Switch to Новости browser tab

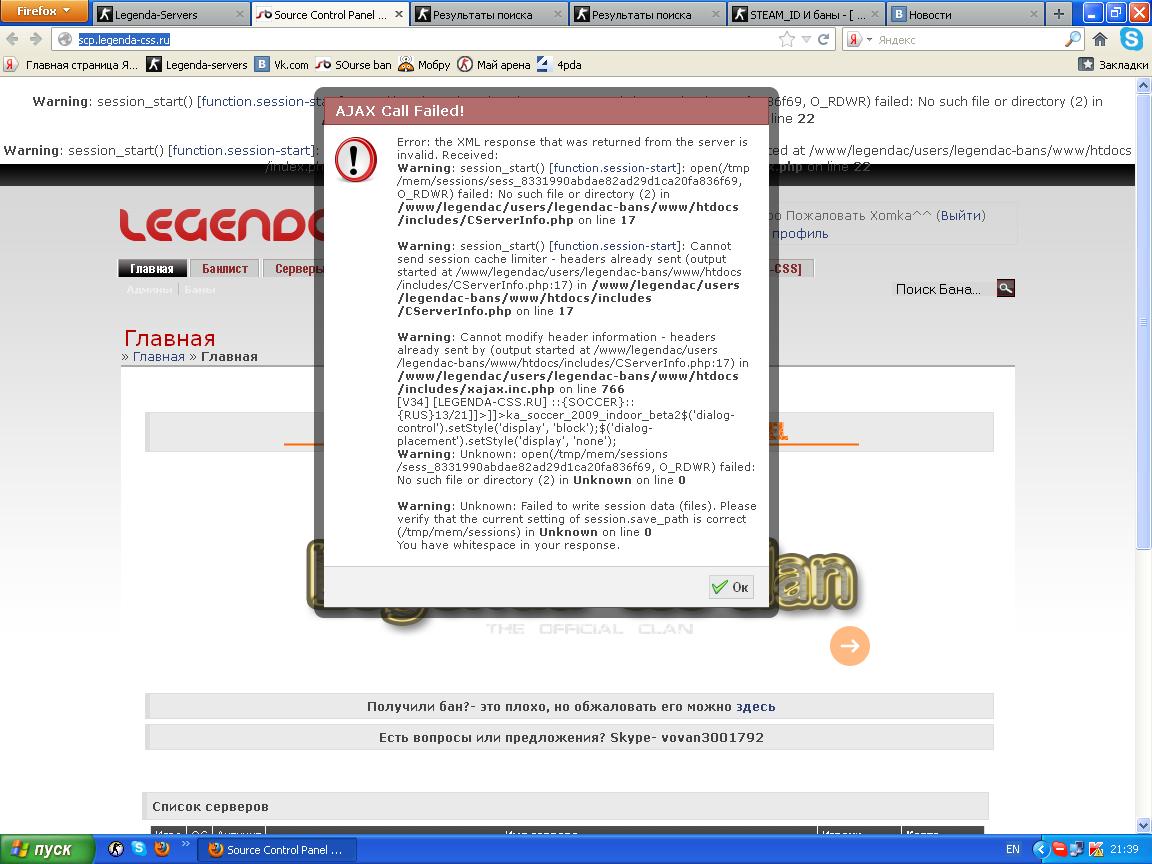pyautogui.click(x=965, y=14)
